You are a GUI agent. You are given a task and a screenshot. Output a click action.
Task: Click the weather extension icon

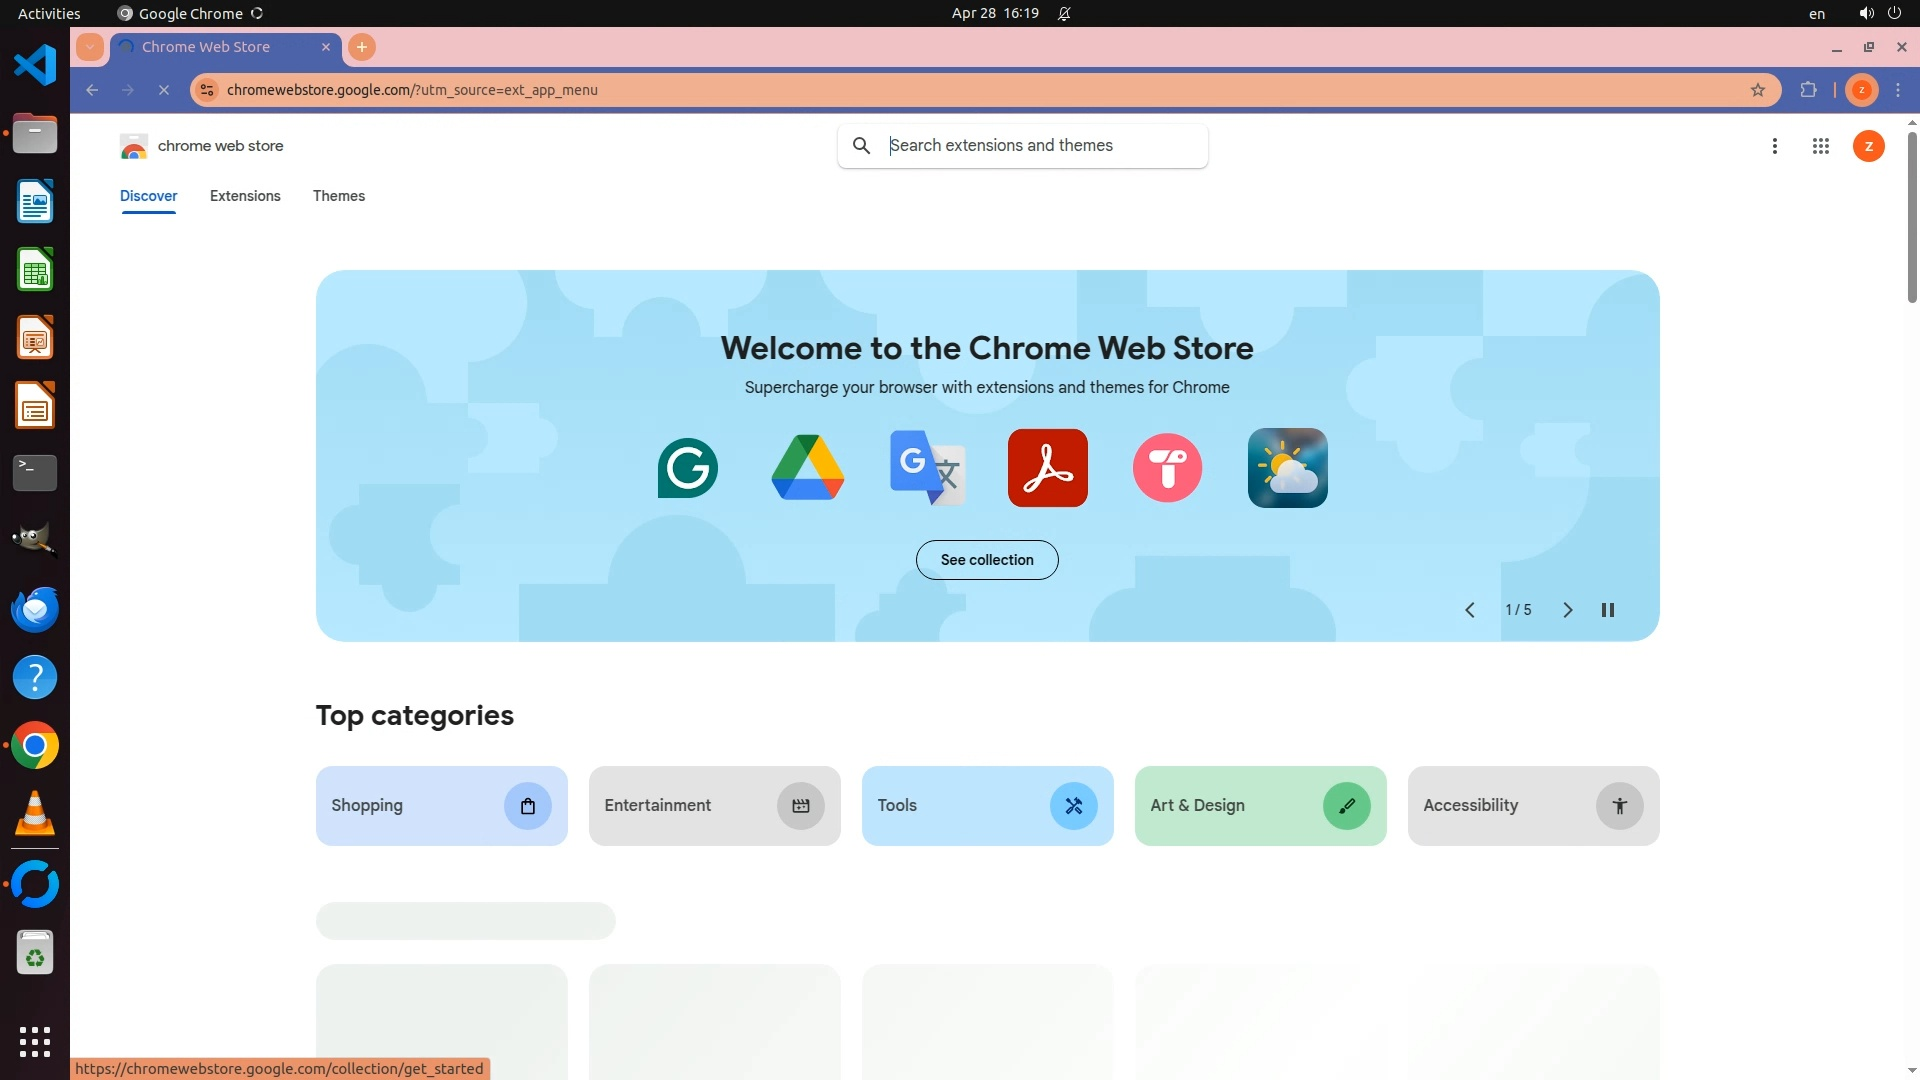pos(1287,468)
